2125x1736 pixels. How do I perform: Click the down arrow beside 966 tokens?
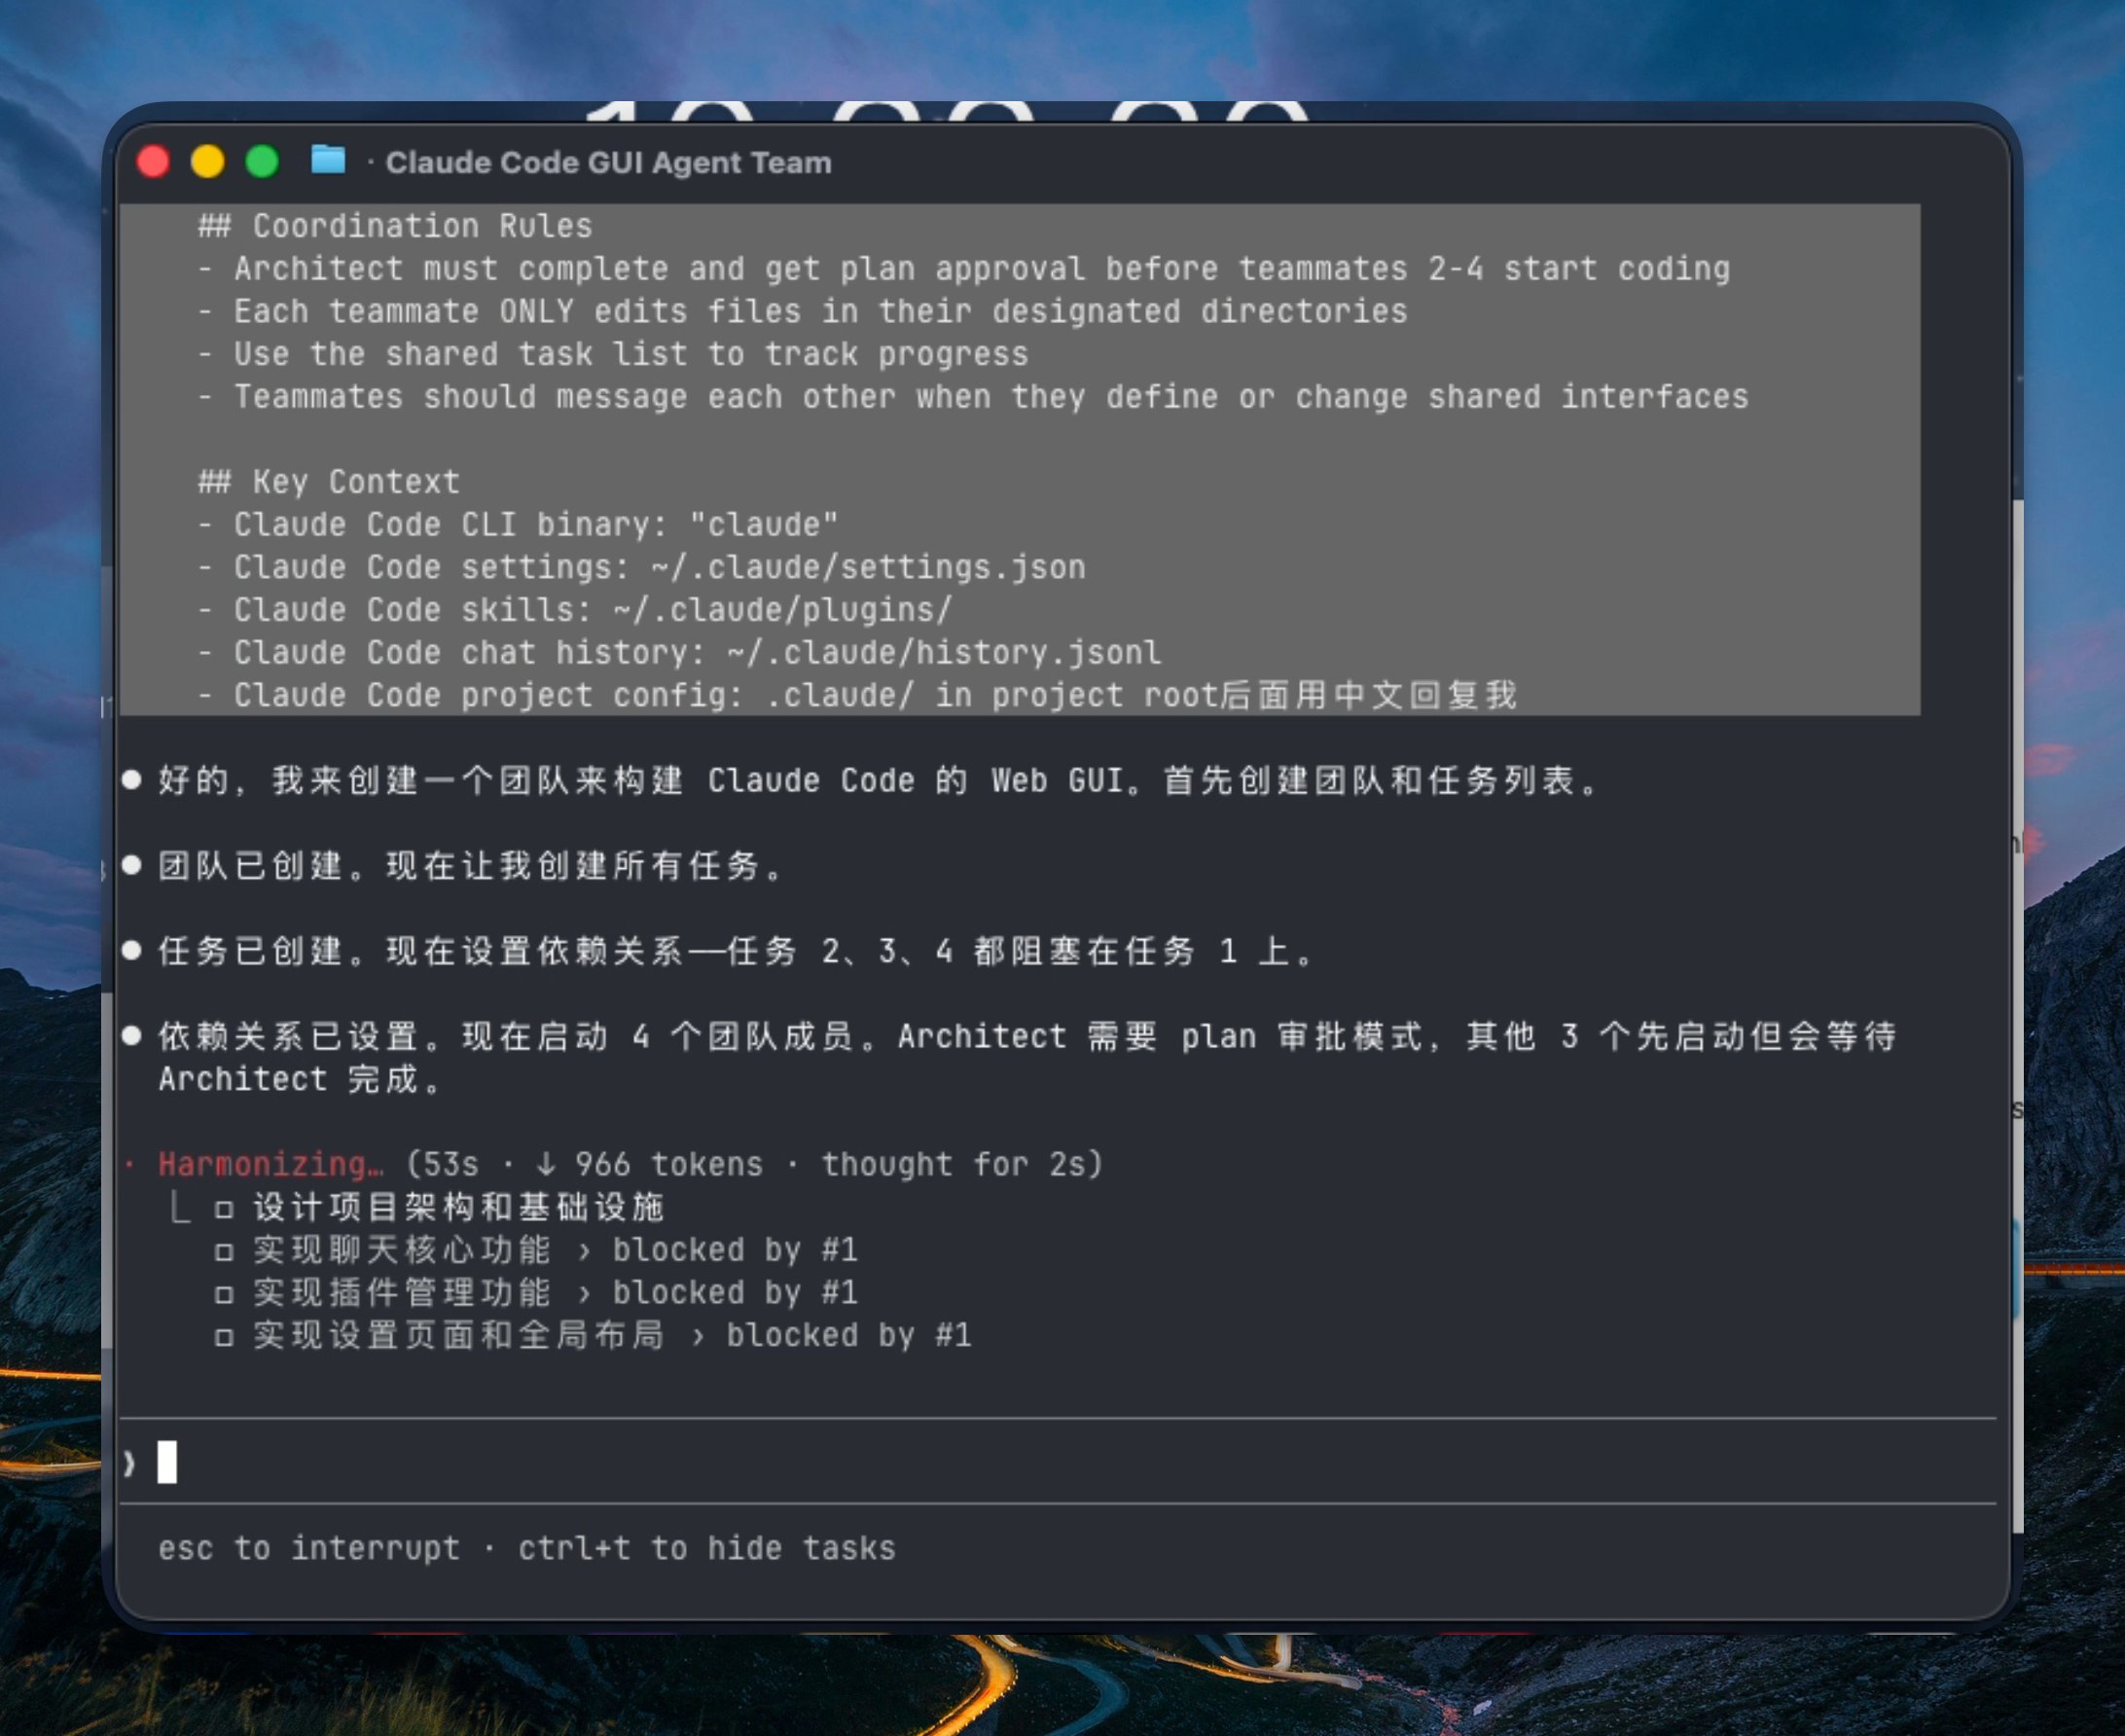(x=546, y=1164)
